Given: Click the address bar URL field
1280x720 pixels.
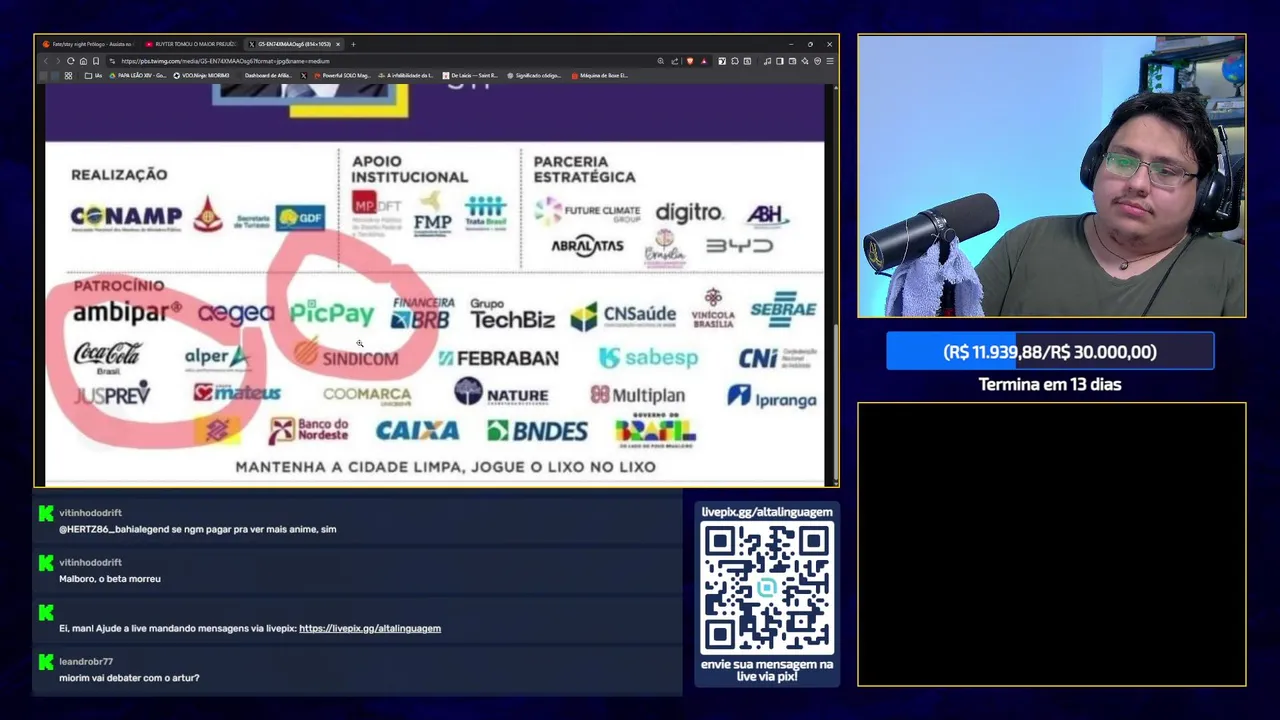Looking at the screenshot, I should (x=380, y=61).
